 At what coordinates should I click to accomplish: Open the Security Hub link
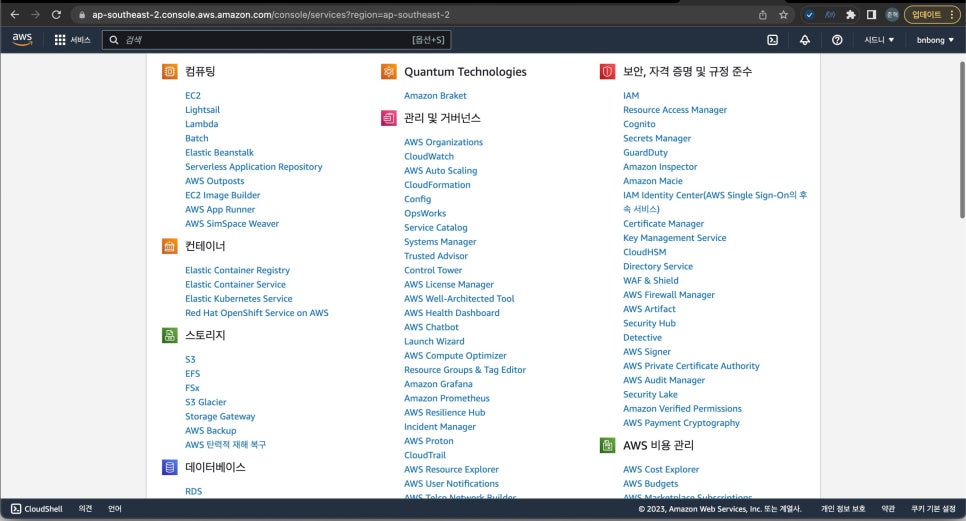649,323
